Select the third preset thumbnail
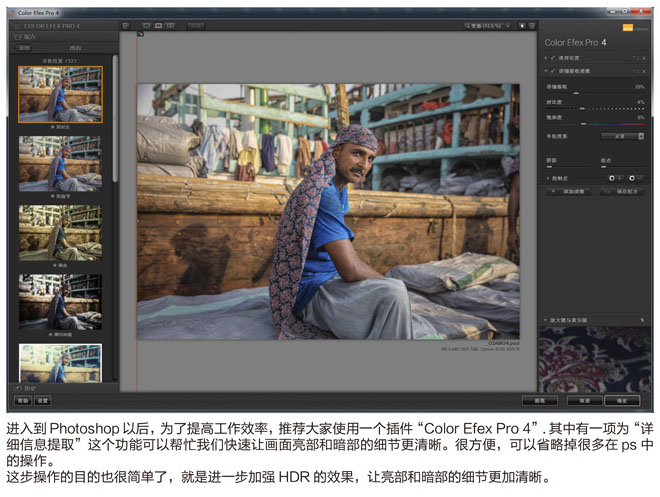 60,233
